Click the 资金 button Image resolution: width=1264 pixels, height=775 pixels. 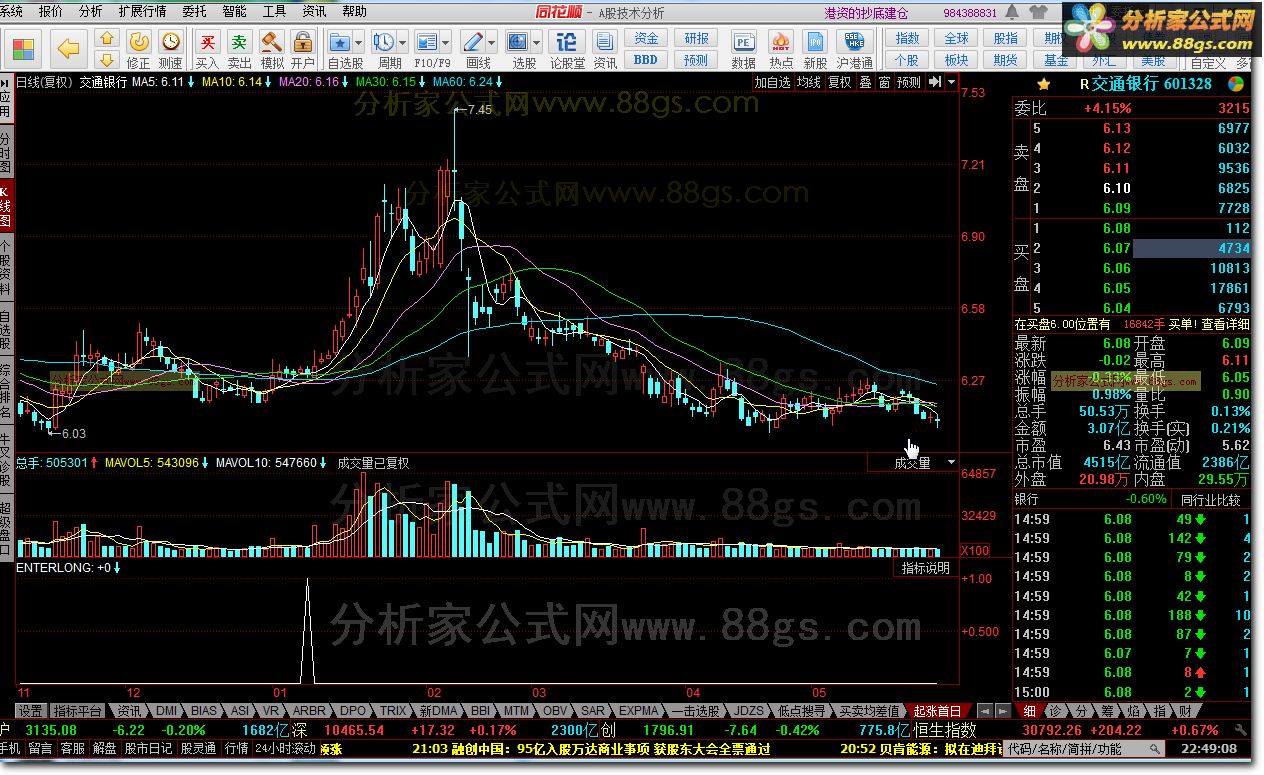[646, 38]
